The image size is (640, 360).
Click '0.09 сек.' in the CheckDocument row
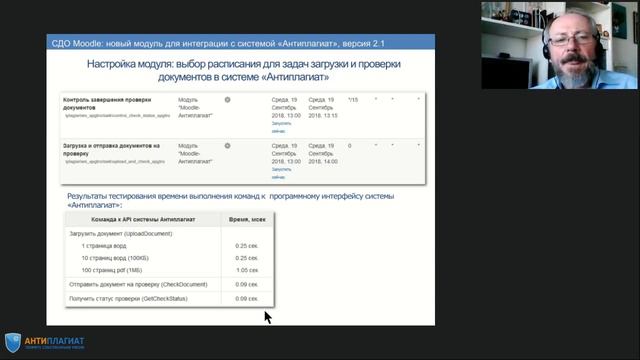coord(247,284)
